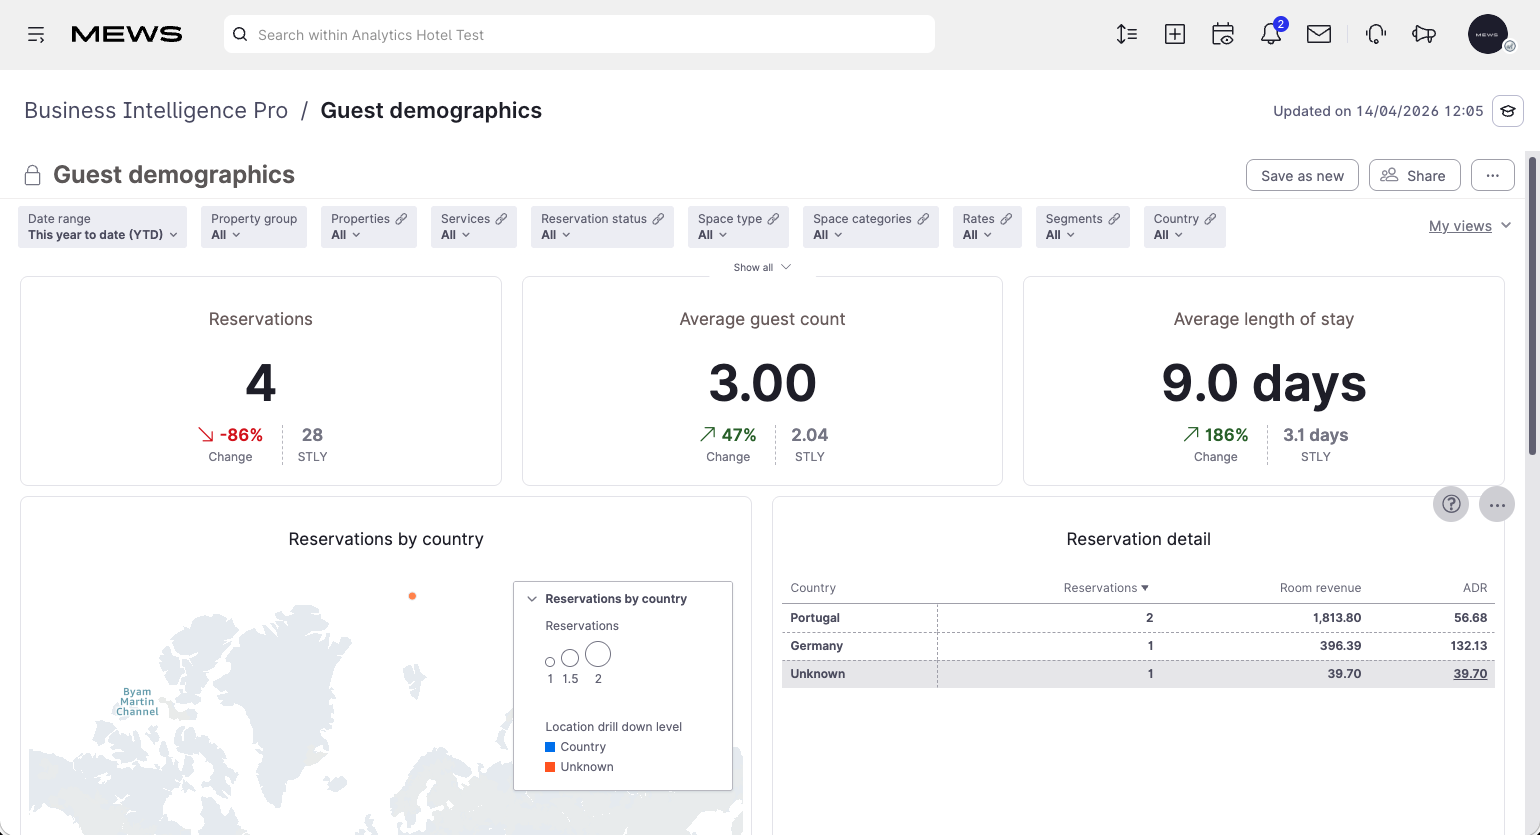Click the link icon on Rates filter
This screenshot has height=835, width=1540.
point(1006,219)
